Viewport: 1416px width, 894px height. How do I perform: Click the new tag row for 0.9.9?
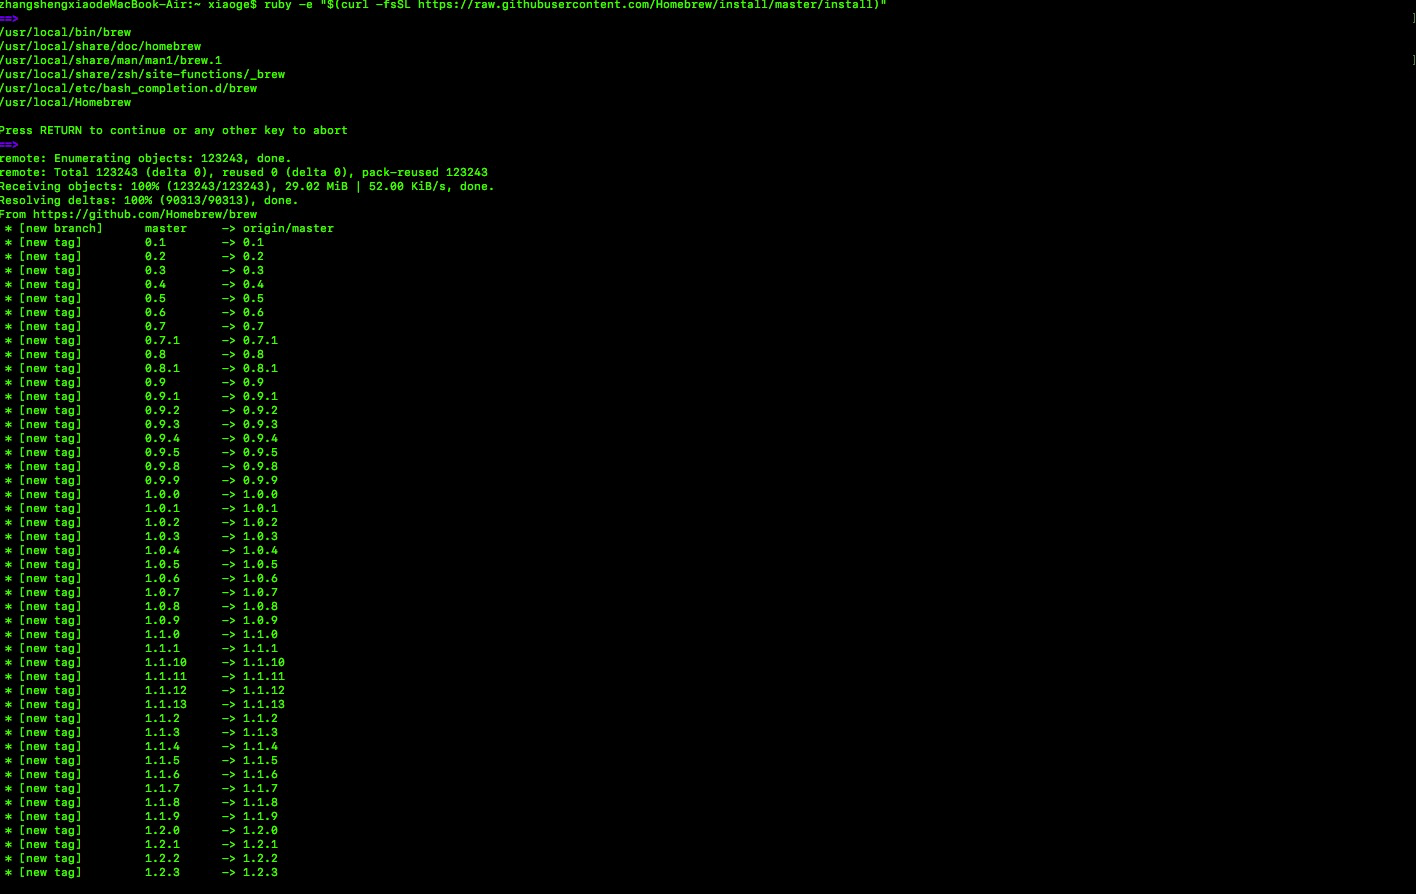(x=141, y=480)
